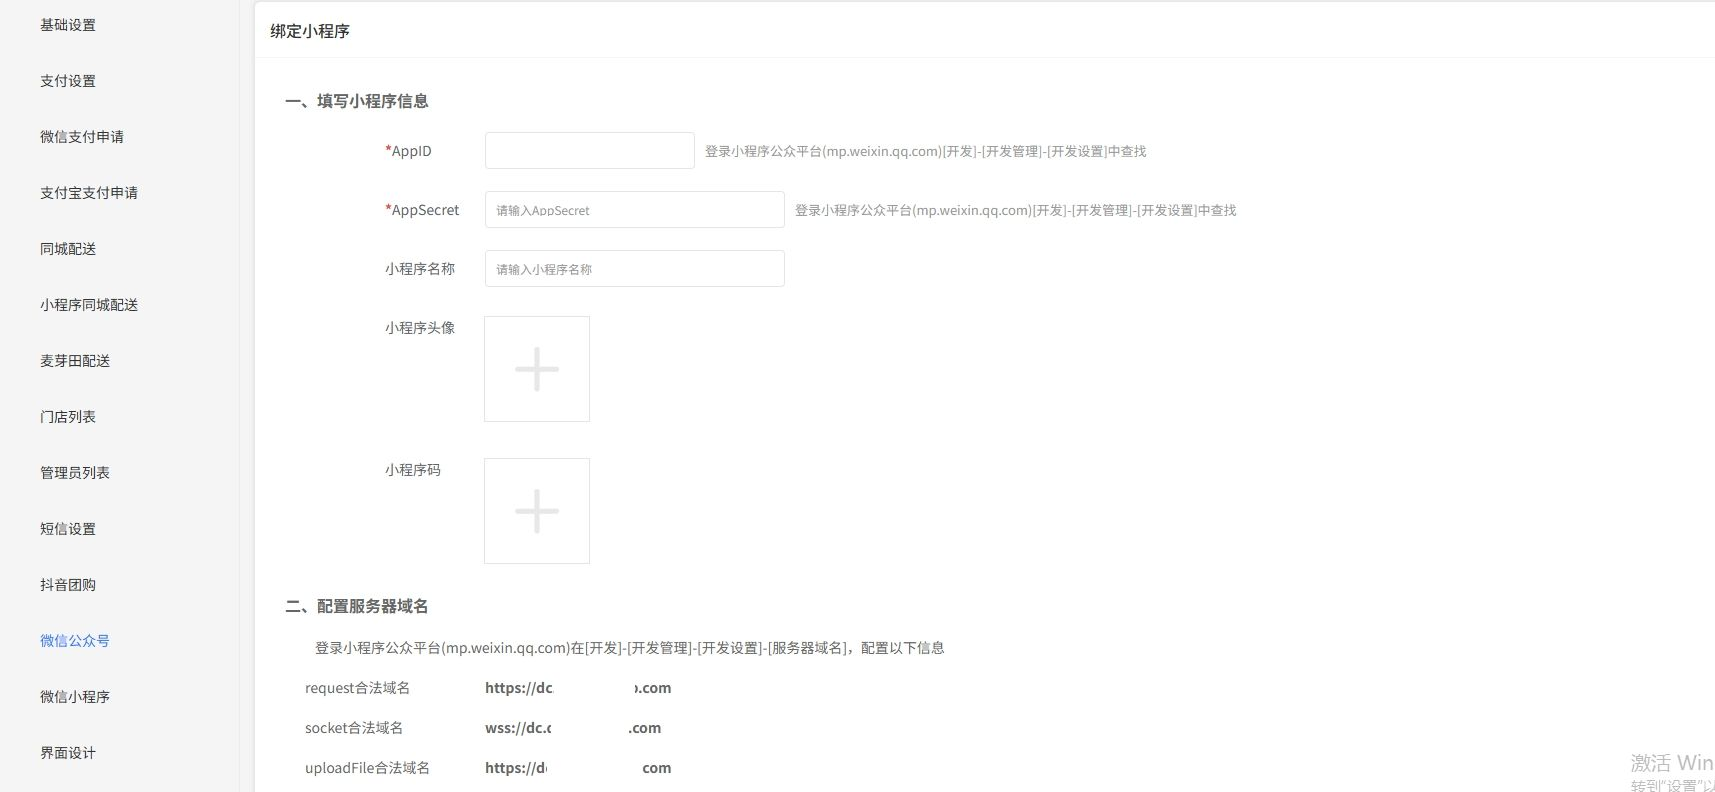Open 麦芽田配送 in sidebar

(x=75, y=361)
